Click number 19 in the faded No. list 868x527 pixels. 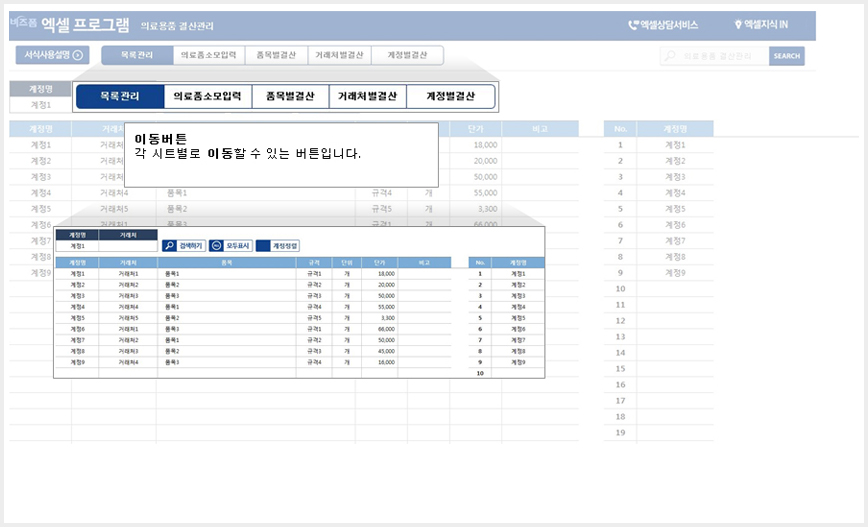pos(621,433)
